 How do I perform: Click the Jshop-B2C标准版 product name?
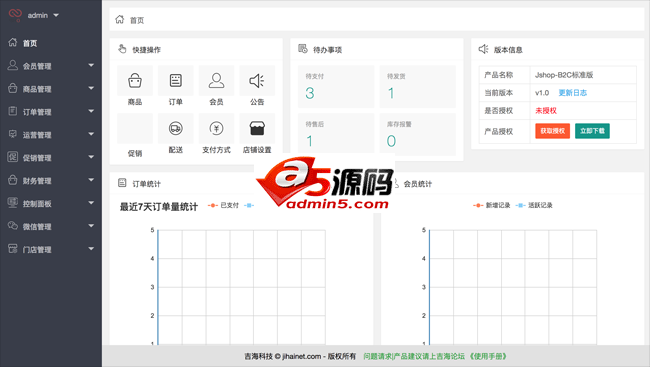click(x=564, y=75)
